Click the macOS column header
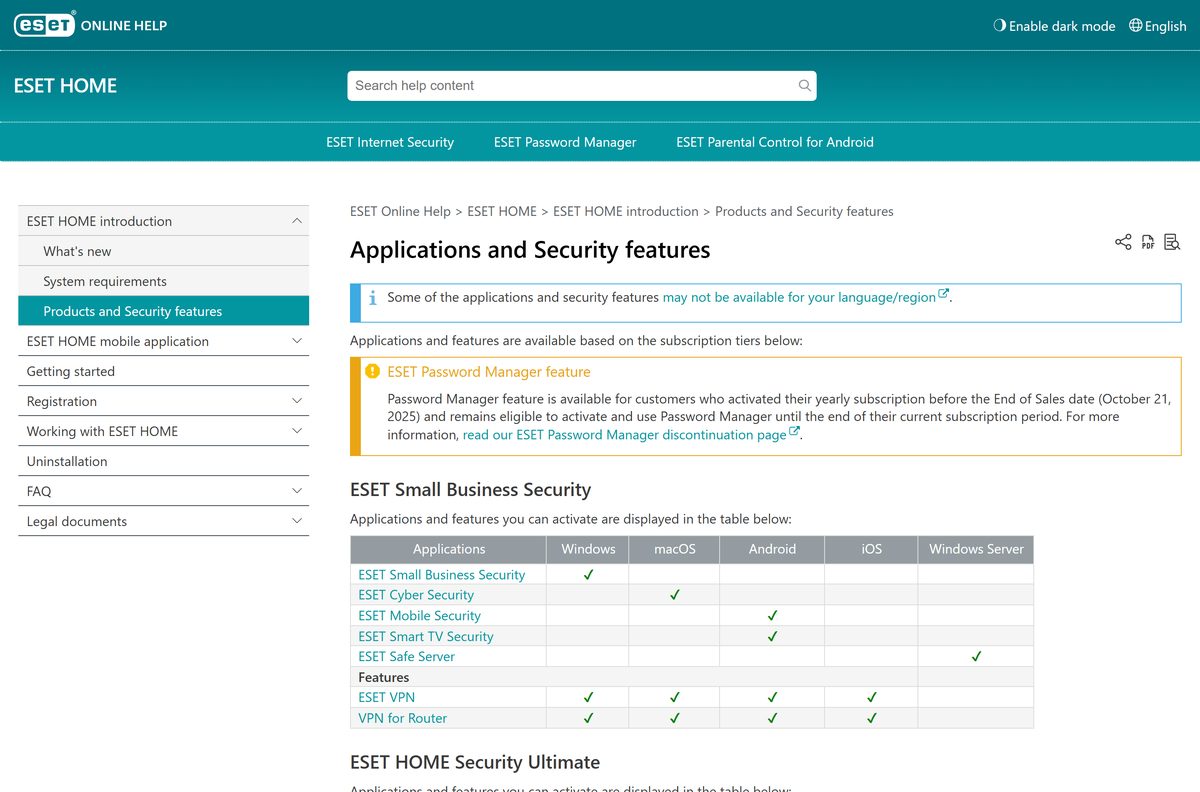1200x792 pixels. tap(675, 549)
